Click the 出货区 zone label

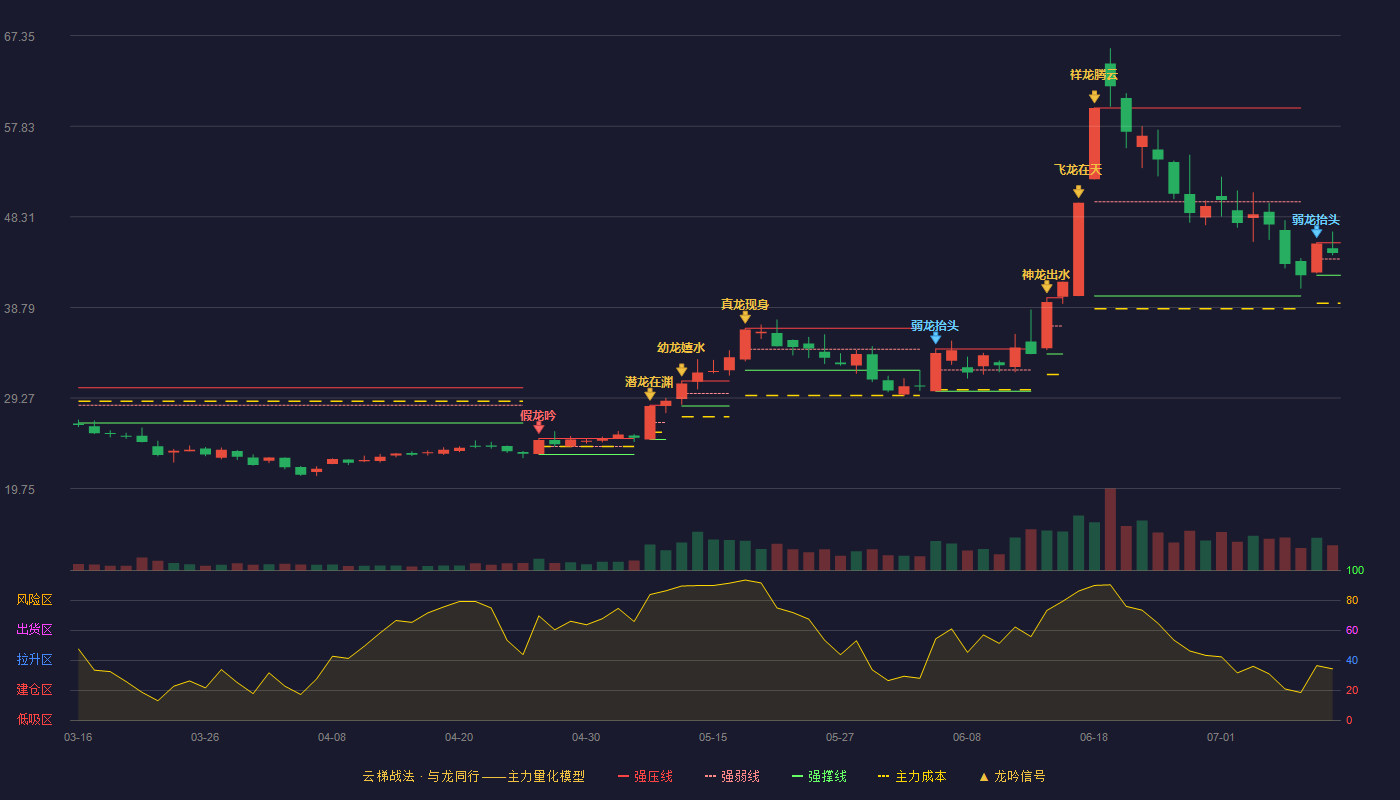[x=34, y=630]
